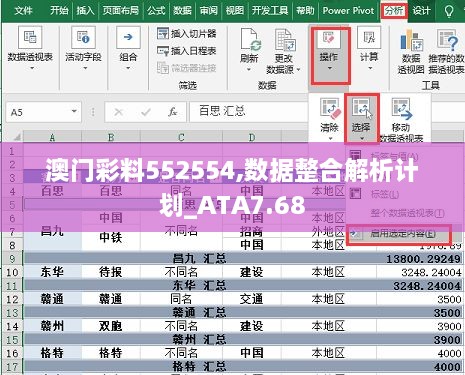Open the 选择 select dropdown button
Viewport: 465px width, 375px height.
click(361, 118)
